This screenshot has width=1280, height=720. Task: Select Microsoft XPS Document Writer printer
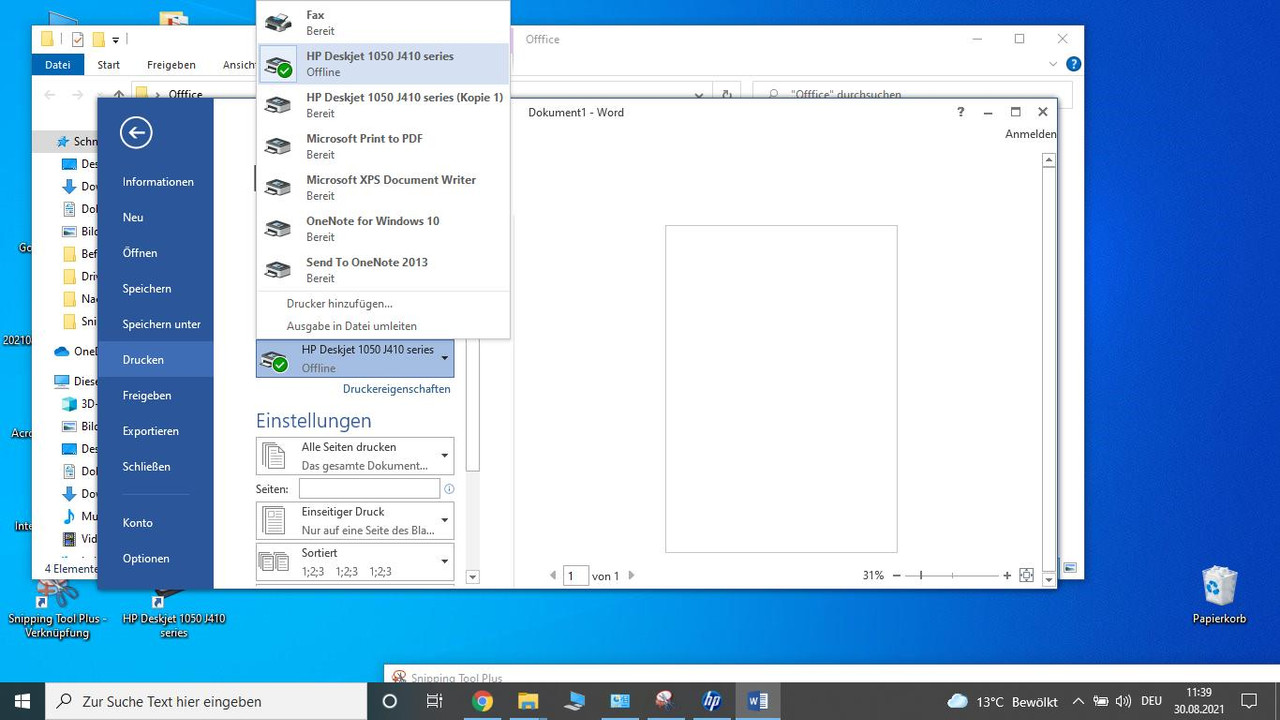383,187
